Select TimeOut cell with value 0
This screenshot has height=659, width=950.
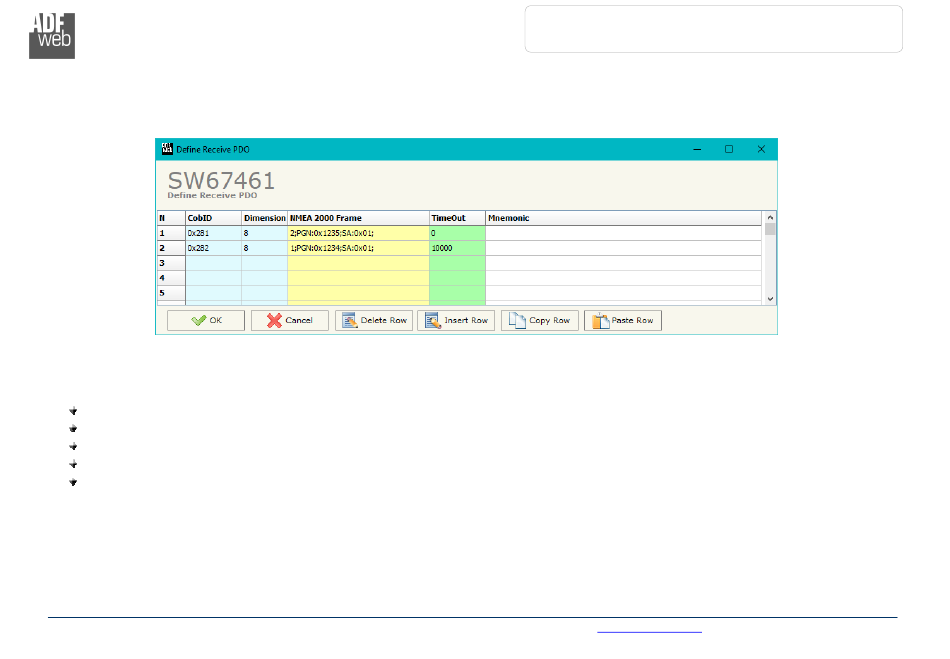point(457,233)
